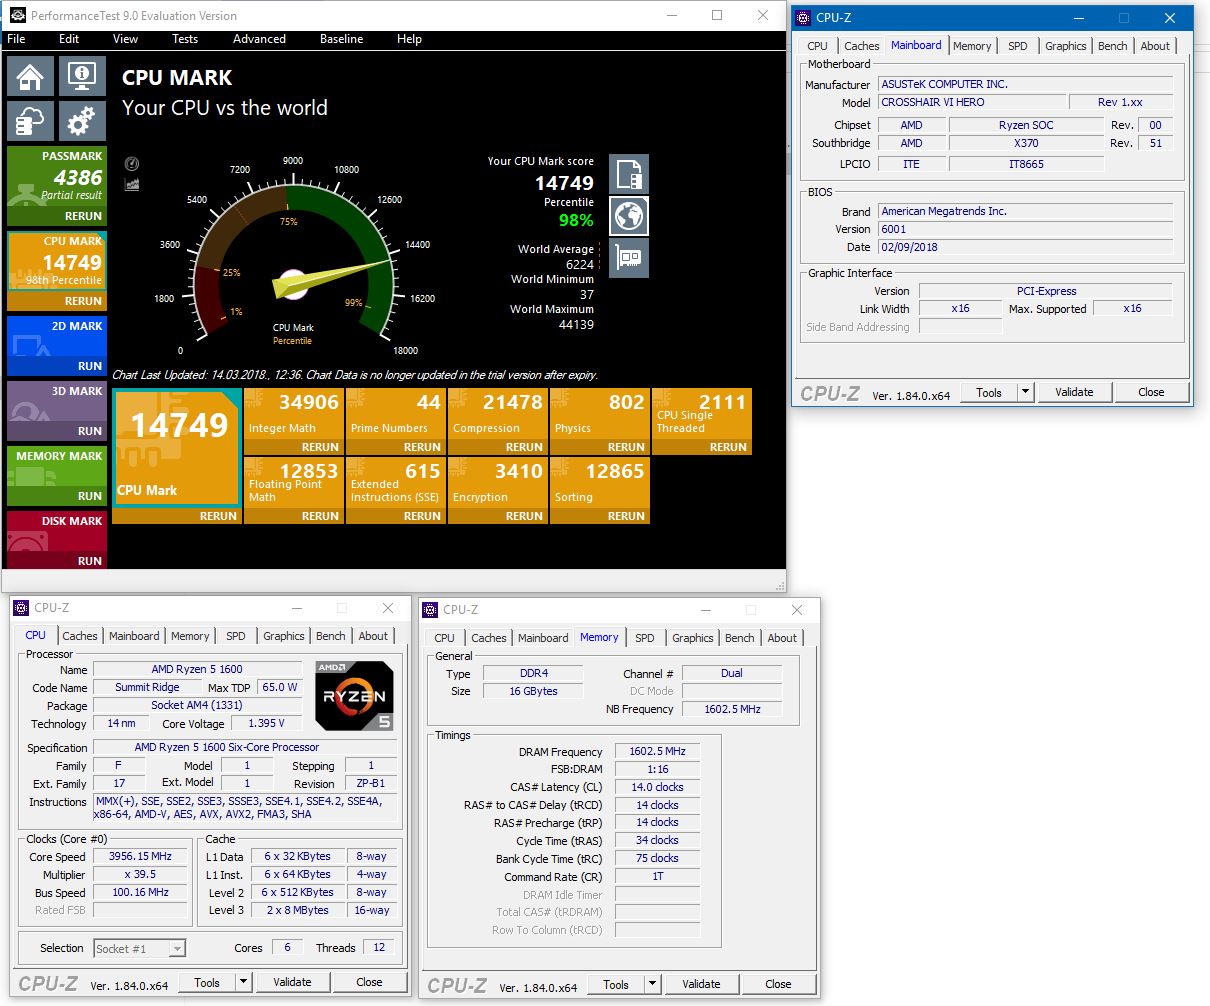1210x1006 pixels.
Task: Expand Tools dropdown arrow in Memory CPU-Z window
Action: pos(652,984)
